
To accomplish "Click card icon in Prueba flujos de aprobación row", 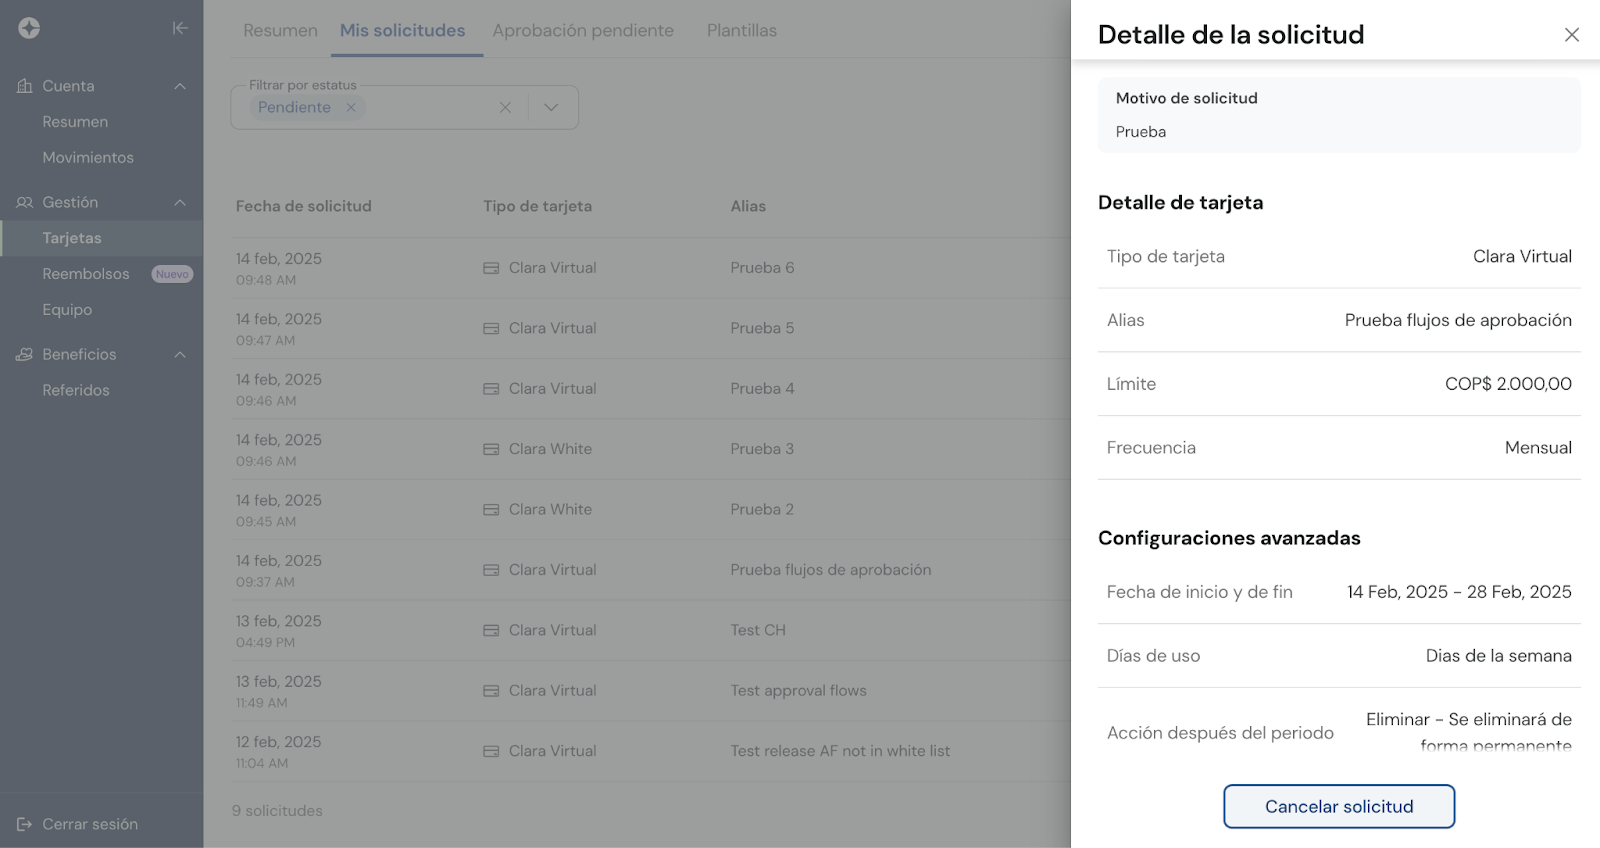I will pos(491,570).
